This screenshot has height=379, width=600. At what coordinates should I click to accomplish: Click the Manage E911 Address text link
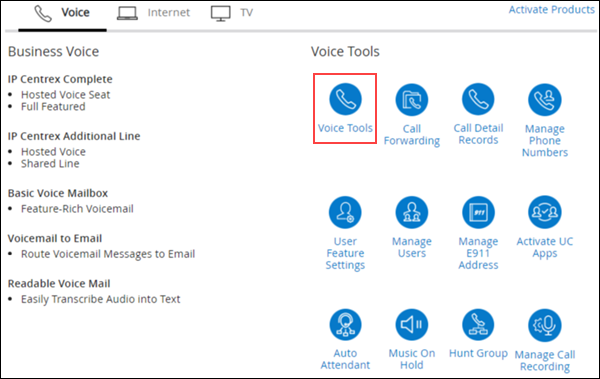(478, 253)
